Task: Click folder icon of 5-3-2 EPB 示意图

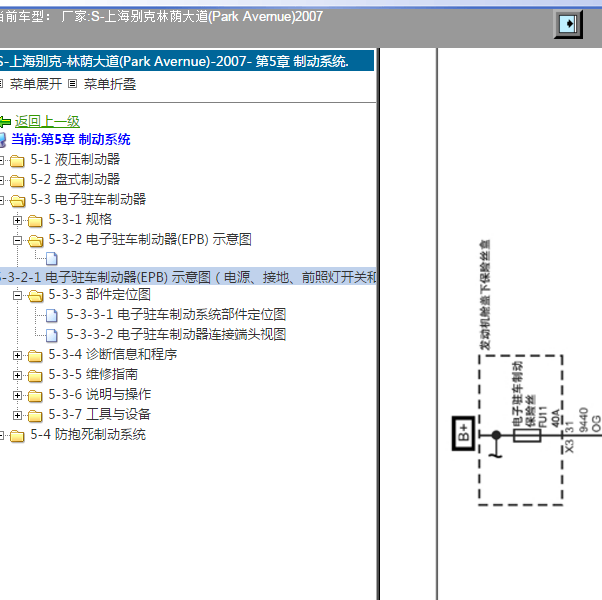Action: [35, 241]
